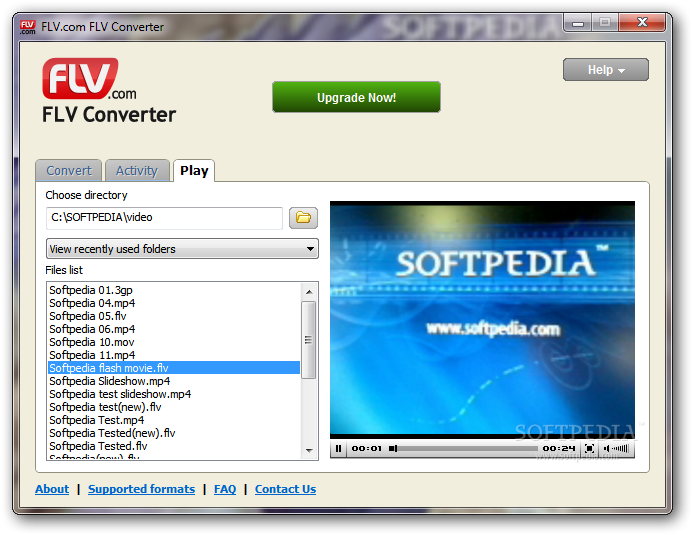The width and height of the screenshot is (693, 535).
Task: Select the Play tab
Action: coord(194,171)
